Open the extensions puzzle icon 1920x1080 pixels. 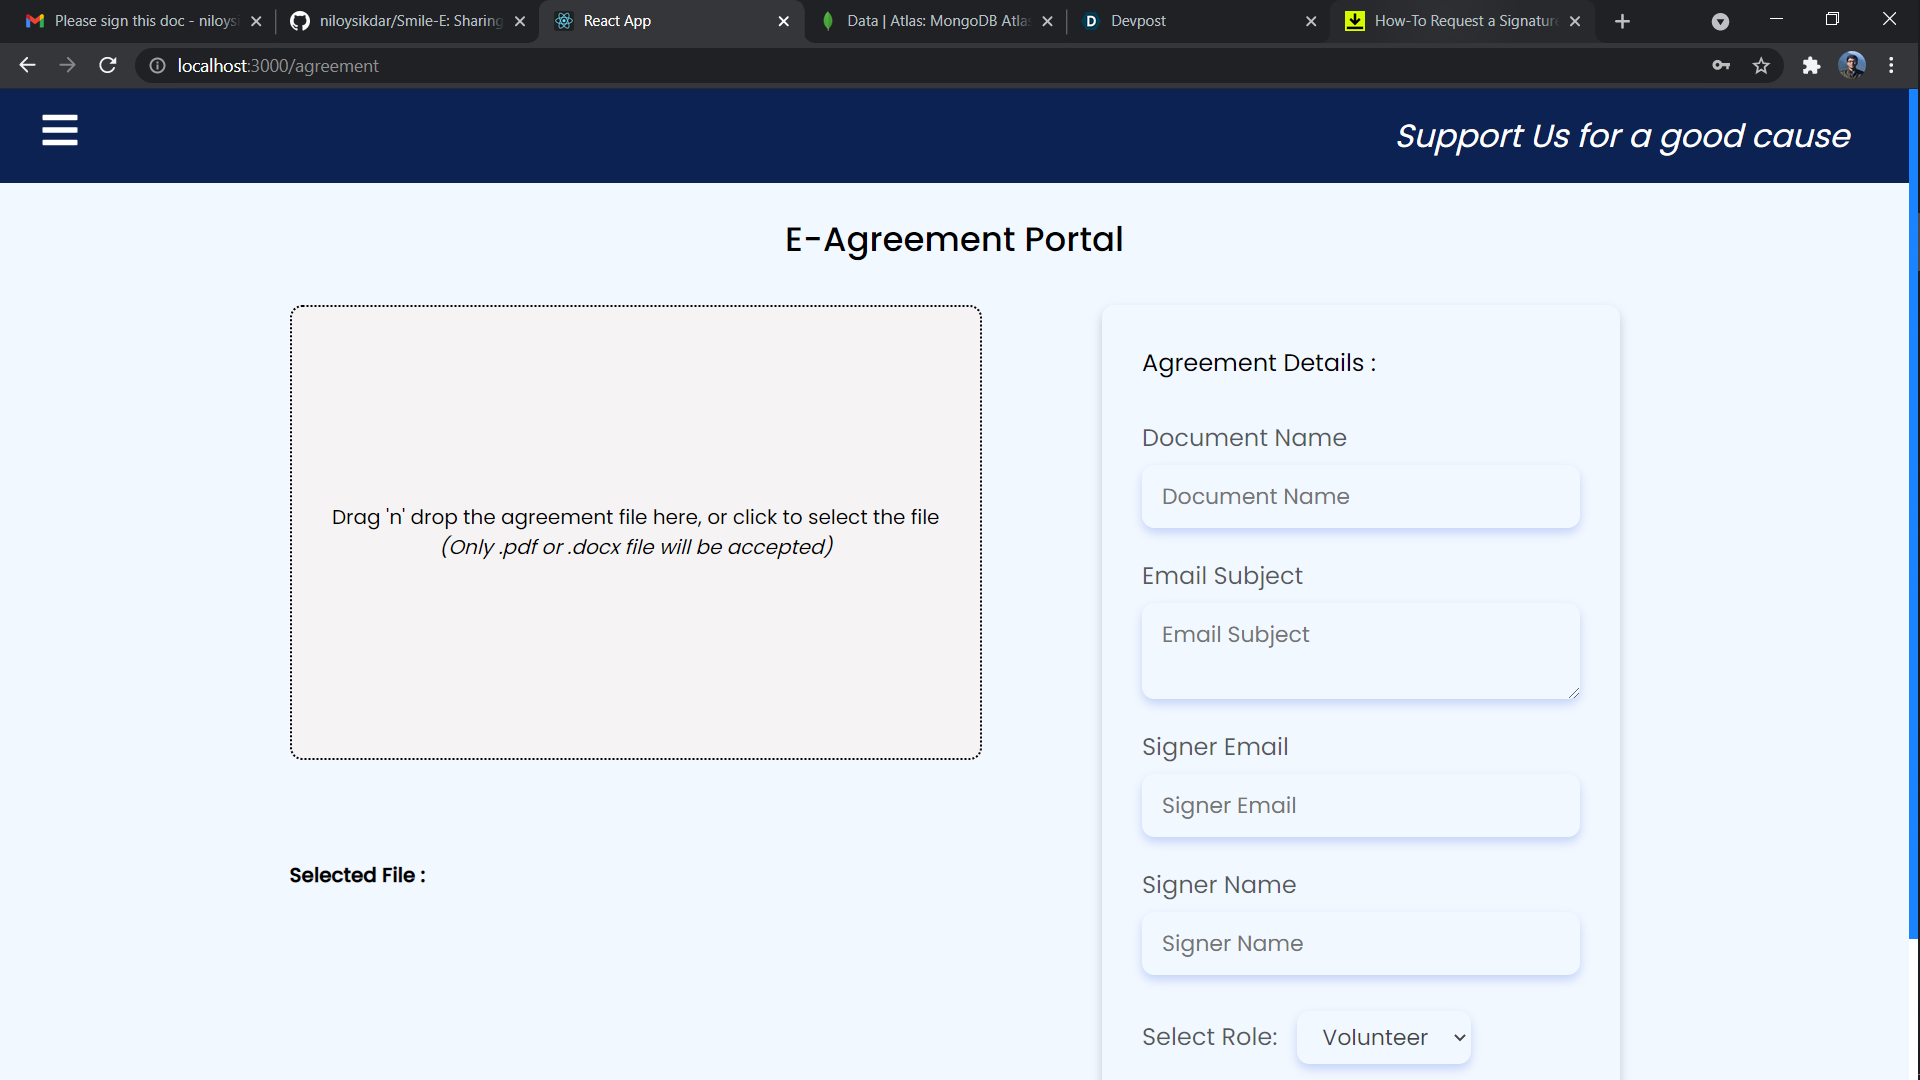click(x=1811, y=66)
